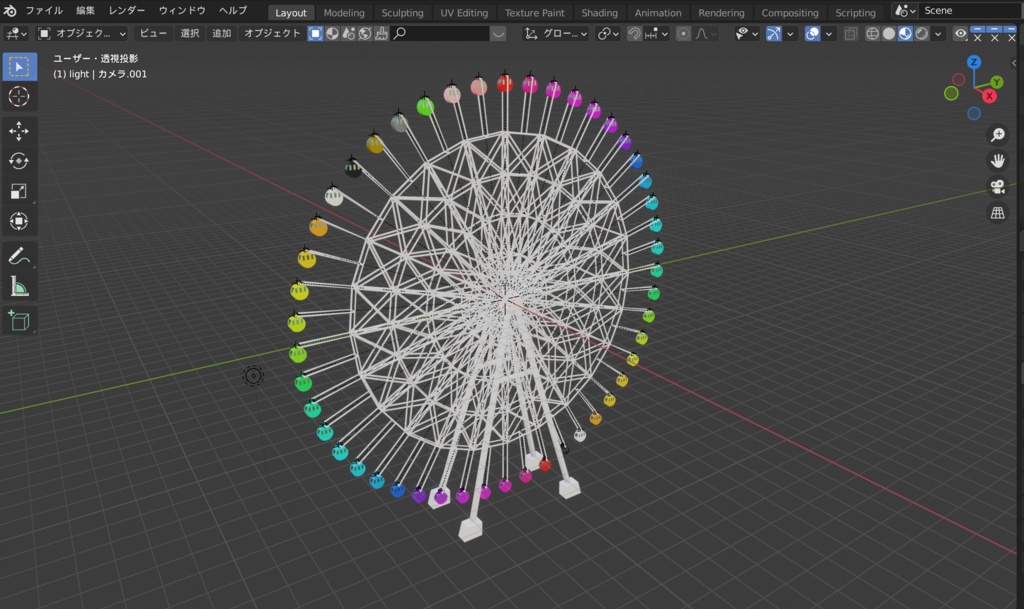1024x609 pixels.
Task: Open transform orientation dropdown グロー
Action: (556, 33)
